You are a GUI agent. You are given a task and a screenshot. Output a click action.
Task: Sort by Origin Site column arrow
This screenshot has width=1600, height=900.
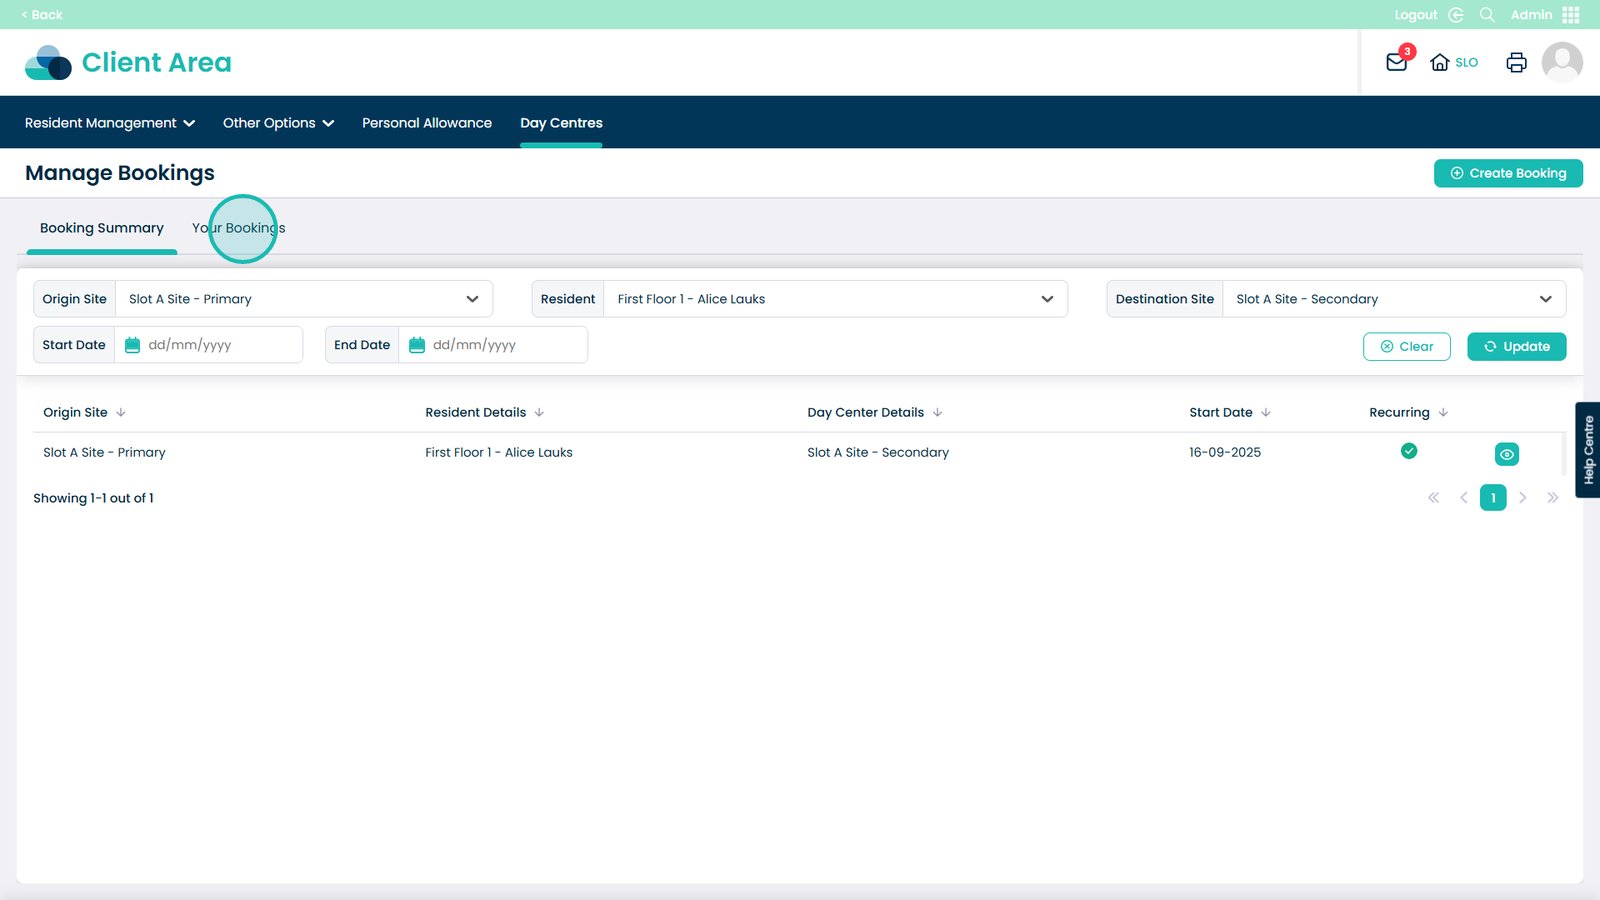pos(121,412)
